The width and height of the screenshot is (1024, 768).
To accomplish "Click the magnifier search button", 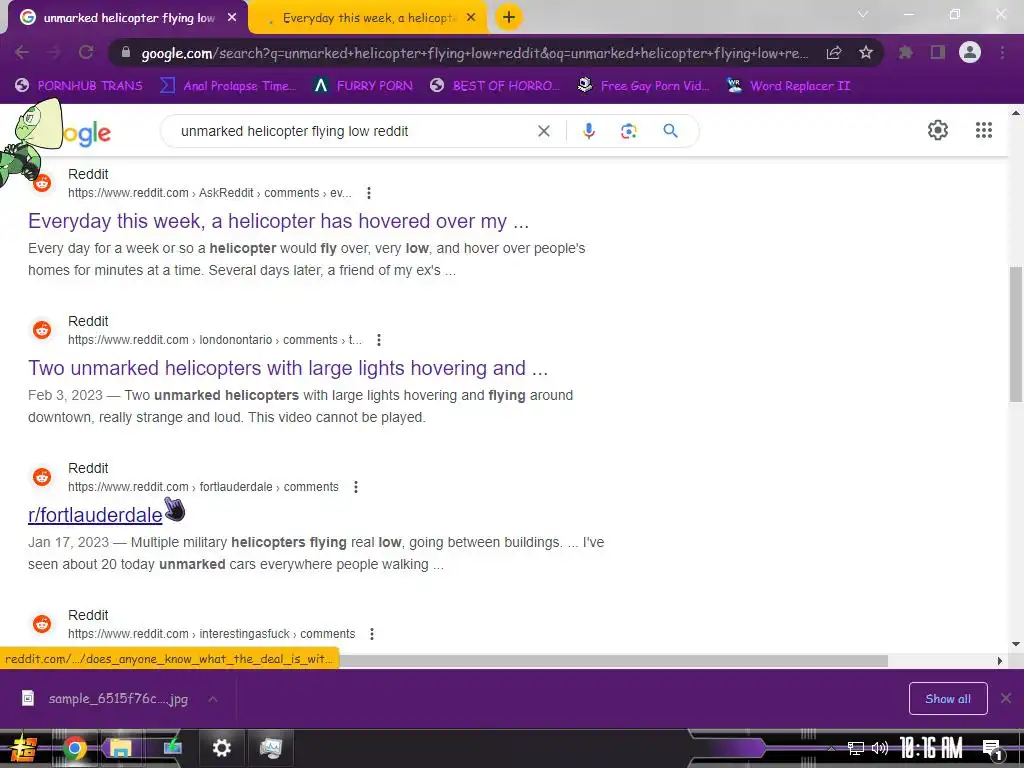I will point(670,131).
